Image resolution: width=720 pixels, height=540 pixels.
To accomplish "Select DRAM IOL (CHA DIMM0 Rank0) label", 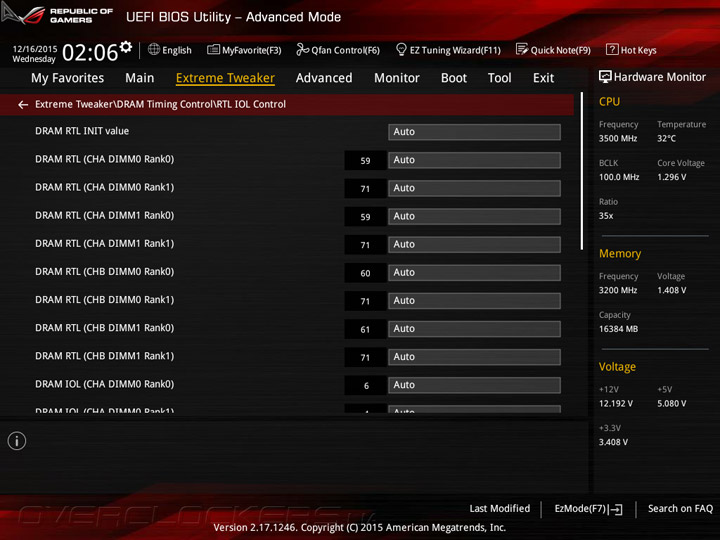I will click(x=105, y=384).
